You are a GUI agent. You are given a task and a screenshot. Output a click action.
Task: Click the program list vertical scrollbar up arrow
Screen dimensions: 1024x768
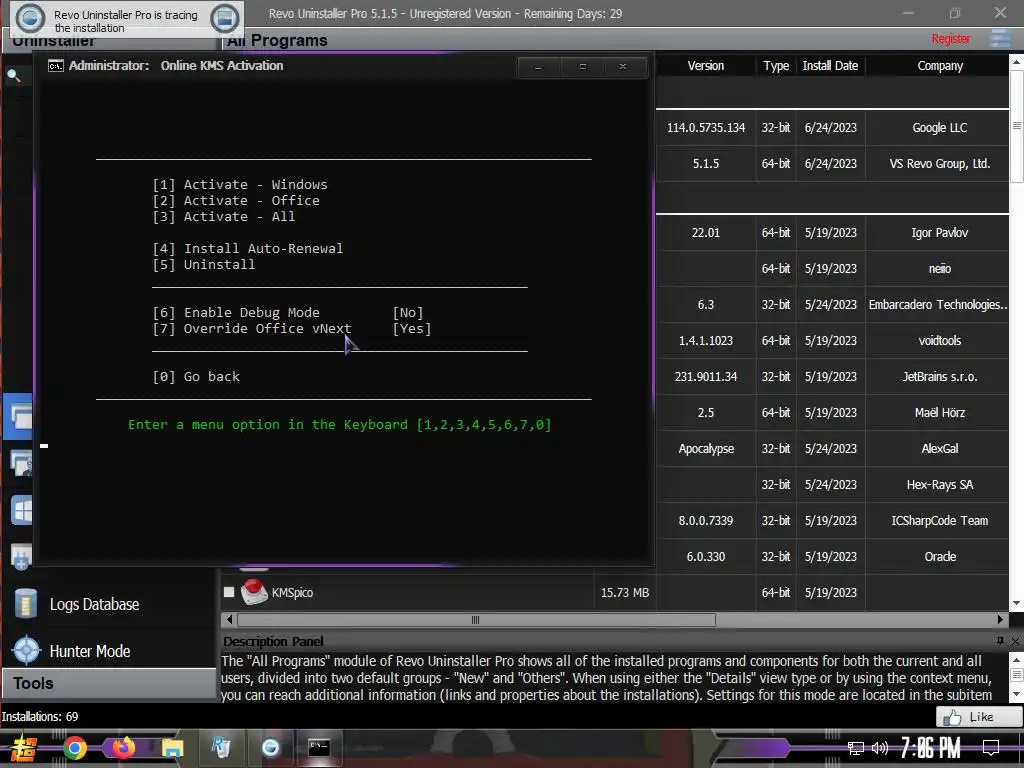coord(1016,62)
